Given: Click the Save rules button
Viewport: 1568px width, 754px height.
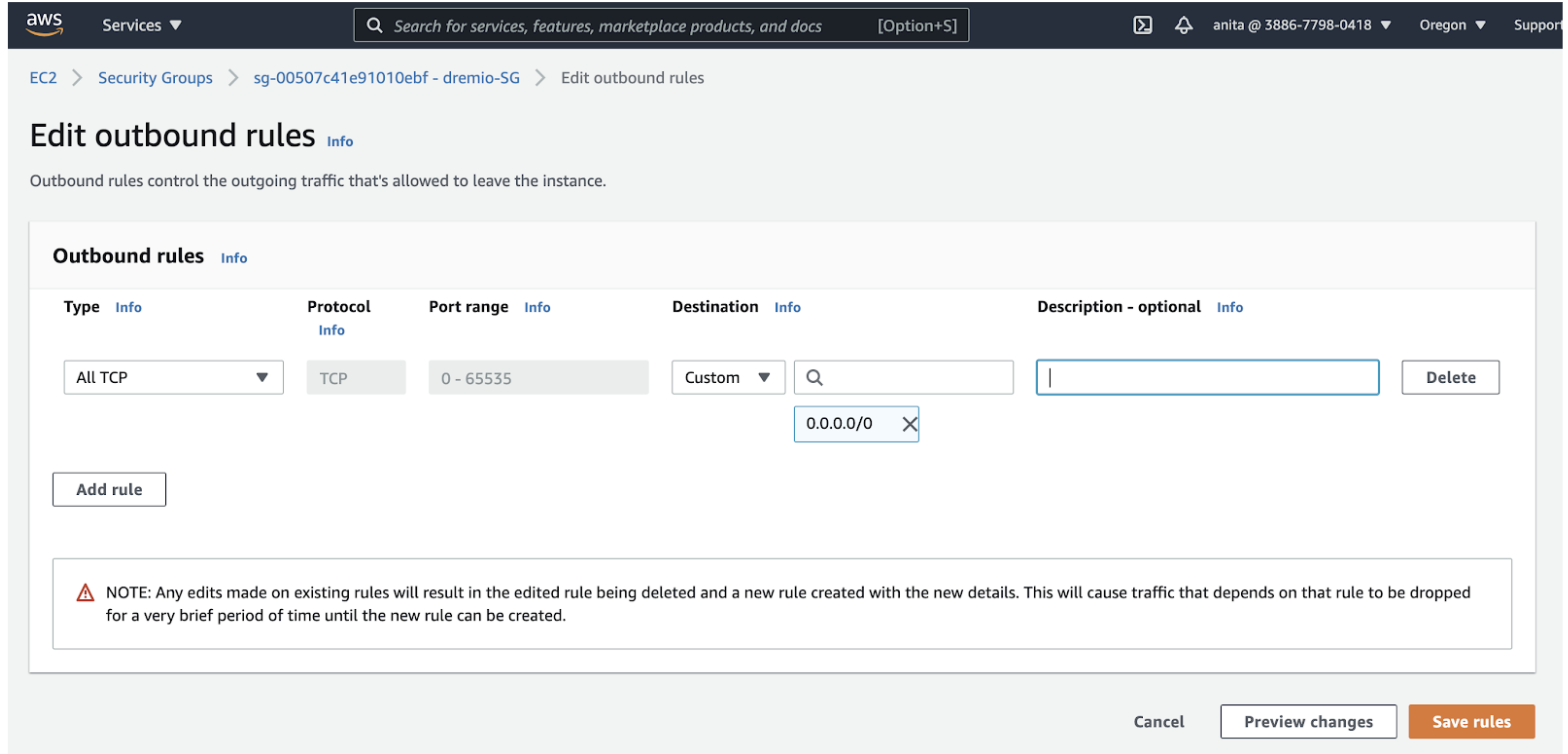Looking at the screenshot, I should pyautogui.click(x=1471, y=722).
